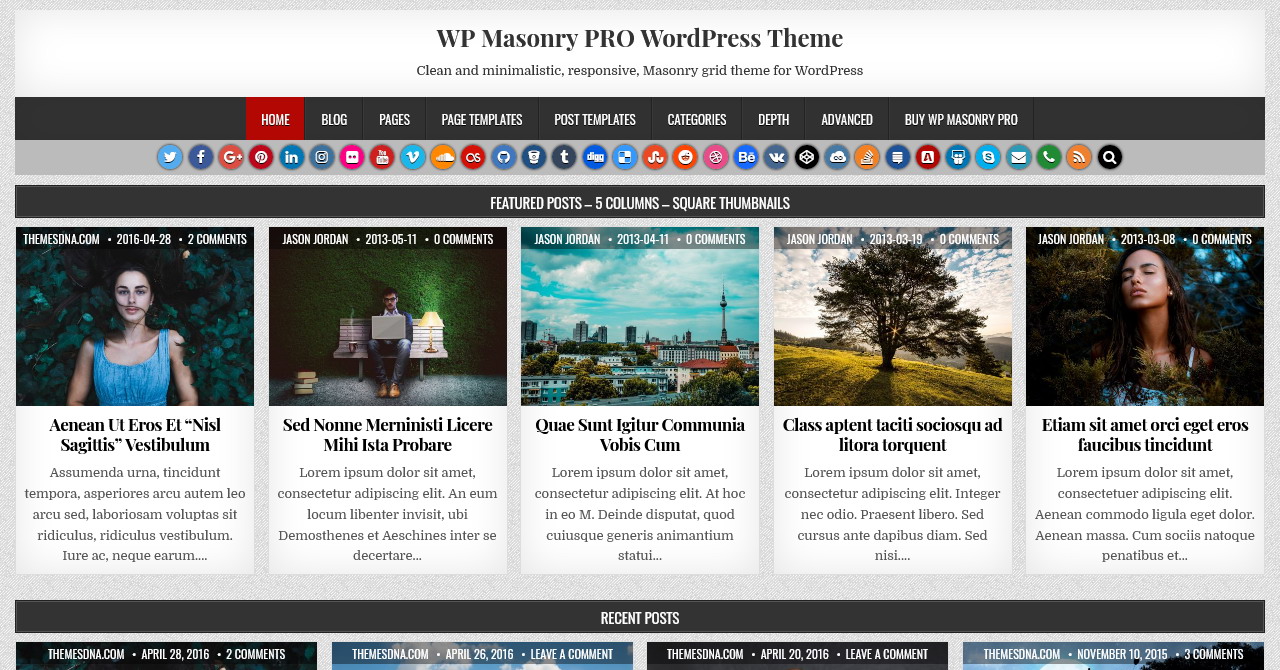The width and height of the screenshot is (1280, 670).
Task: Open the red letter A social icon
Action: pos(928,157)
